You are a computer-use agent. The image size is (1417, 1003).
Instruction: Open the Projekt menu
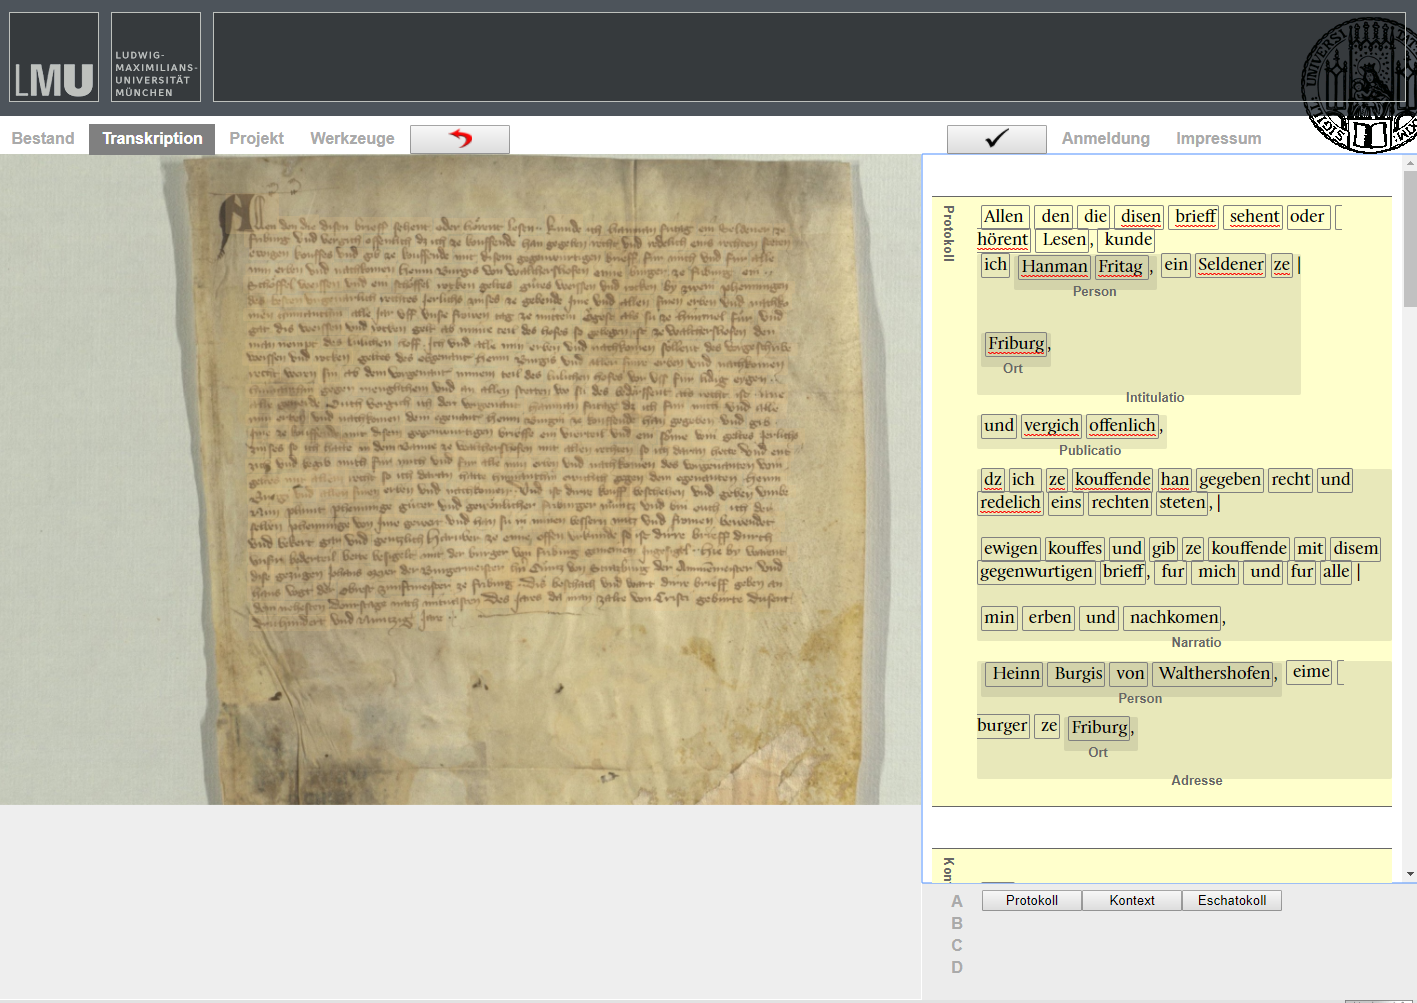coord(256,139)
